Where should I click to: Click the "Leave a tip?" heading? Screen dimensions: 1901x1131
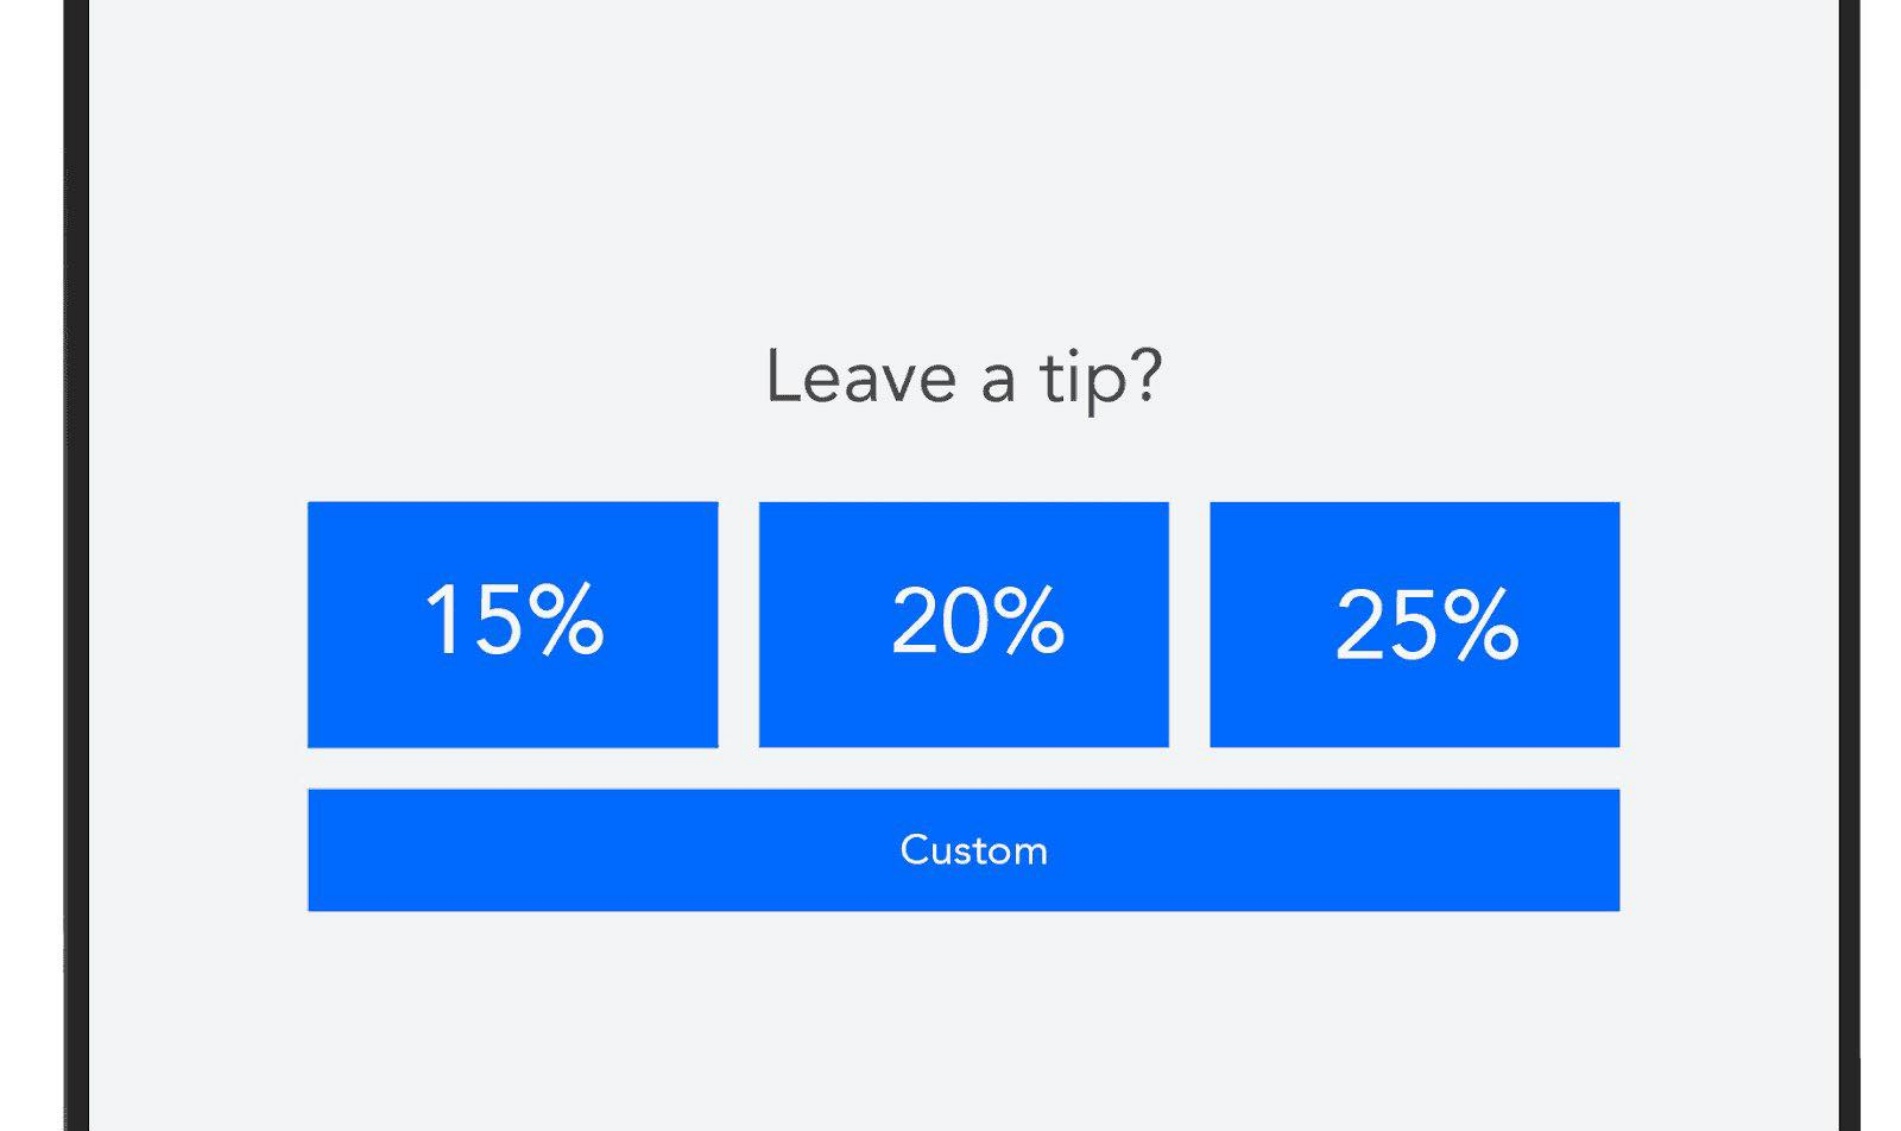(x=963, y=377)
